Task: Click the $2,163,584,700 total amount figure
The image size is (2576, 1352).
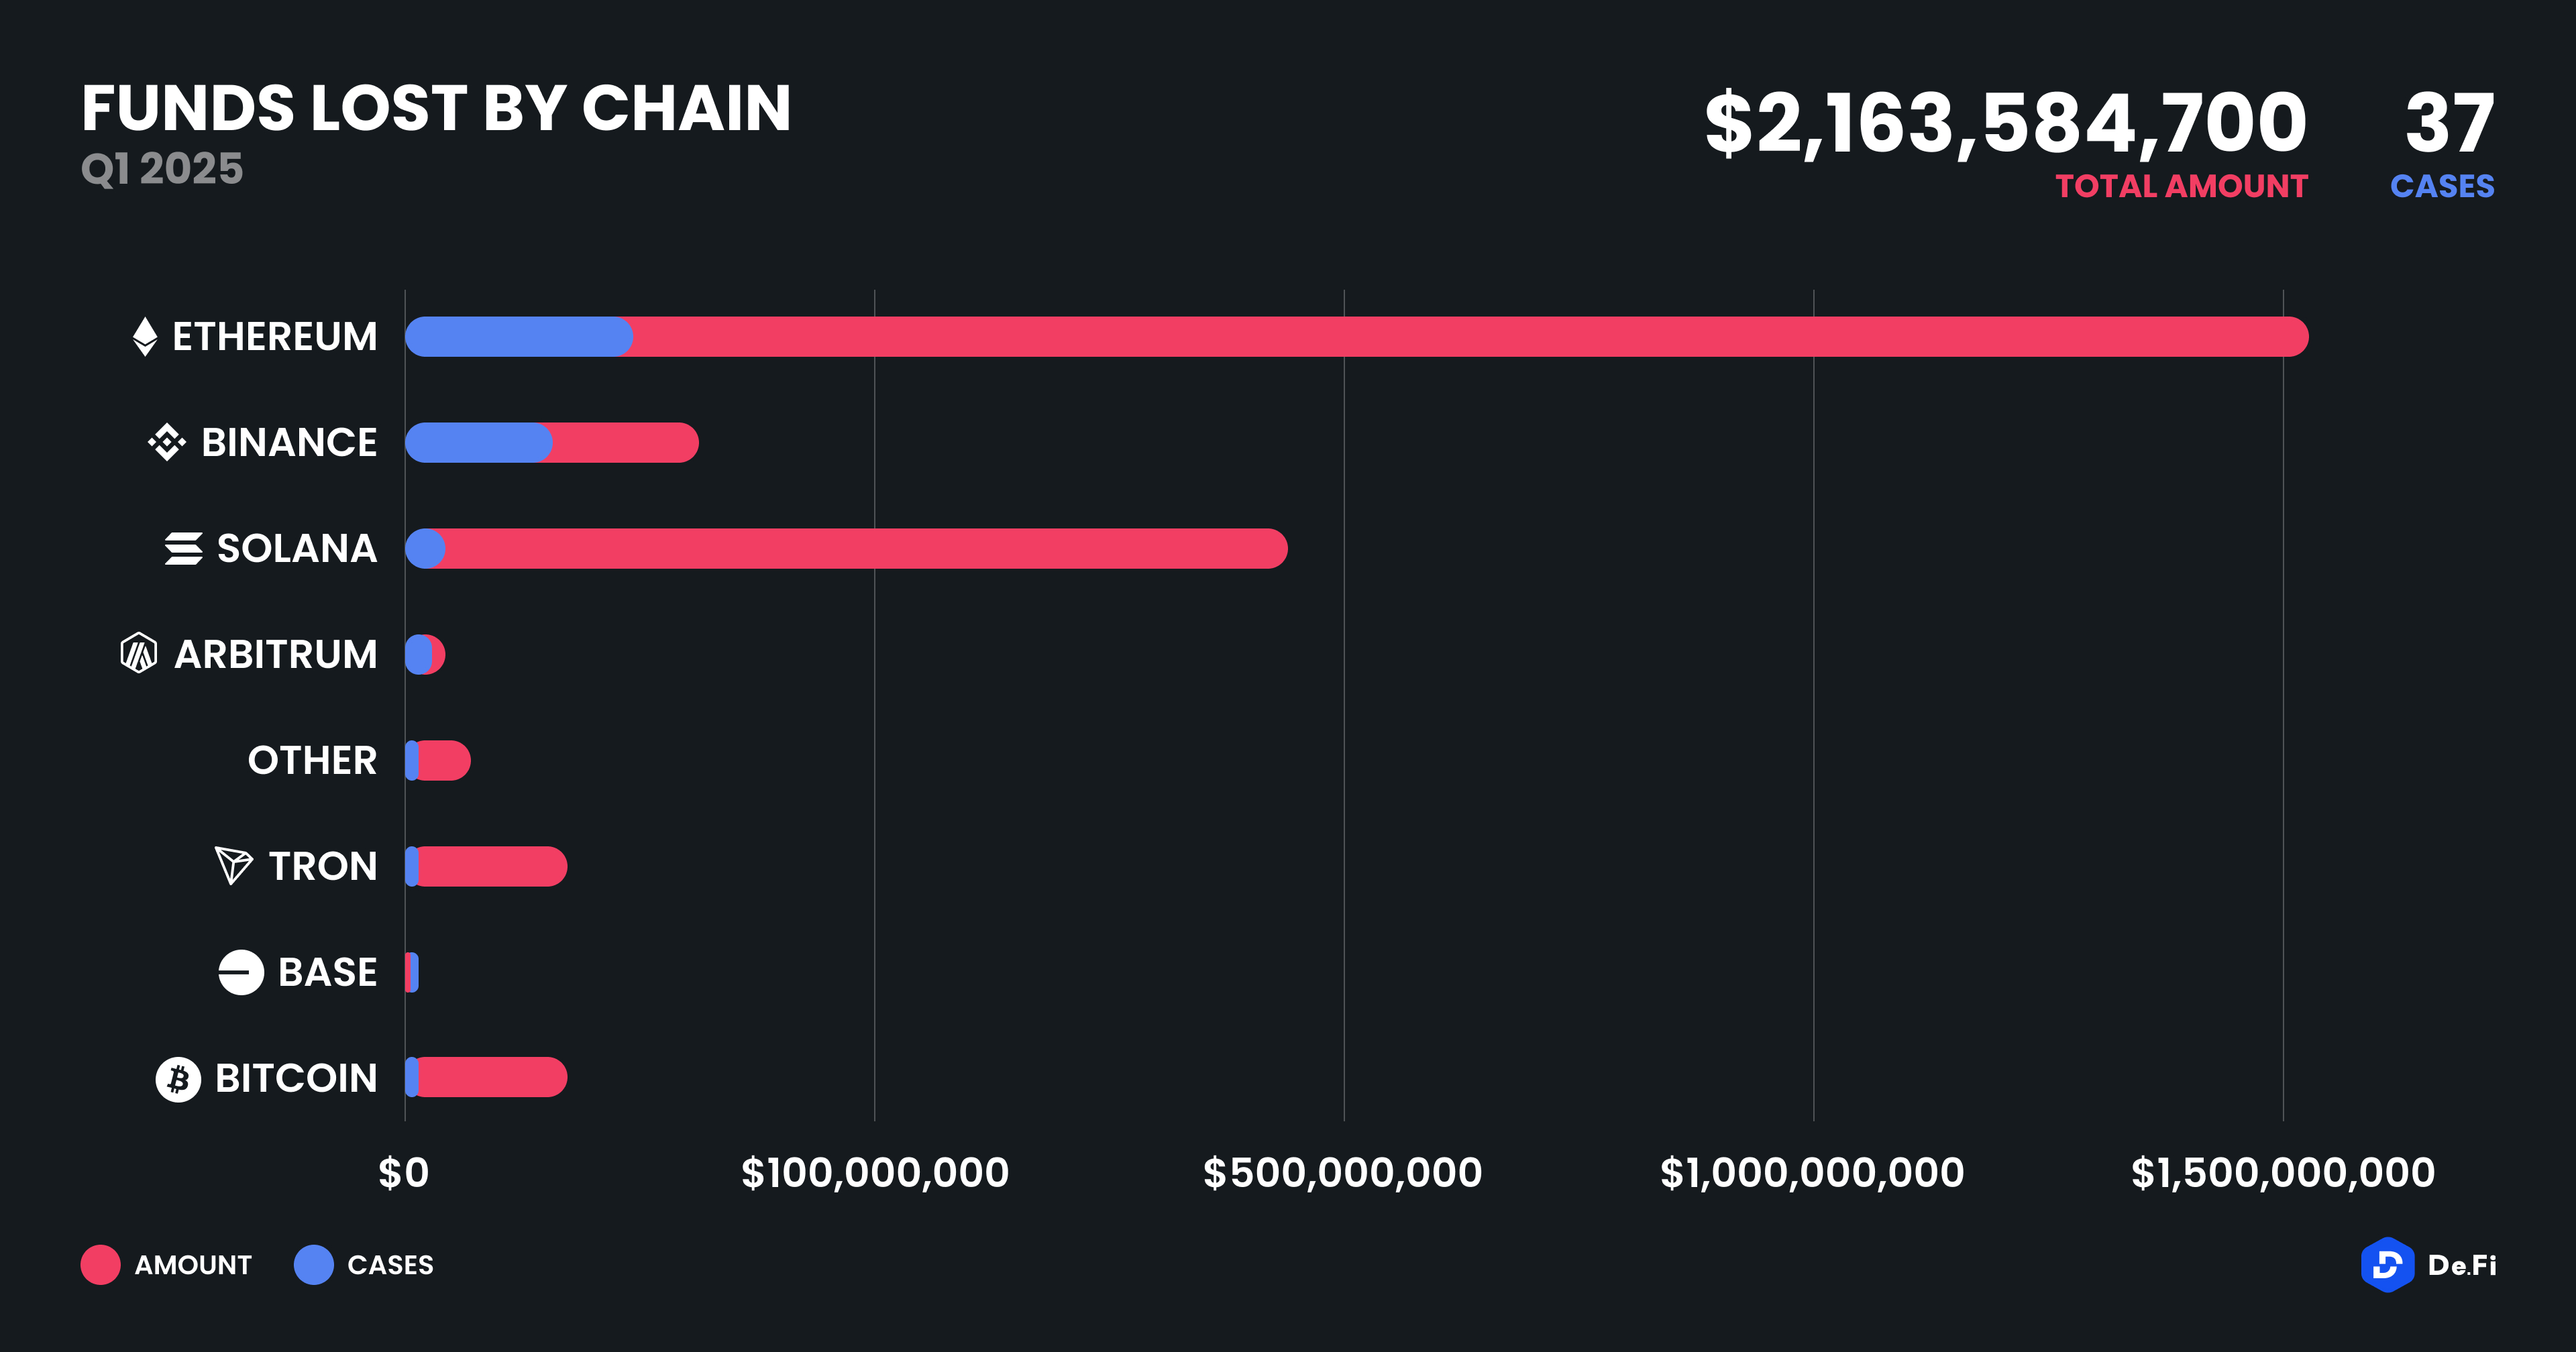Action: 2005,124
